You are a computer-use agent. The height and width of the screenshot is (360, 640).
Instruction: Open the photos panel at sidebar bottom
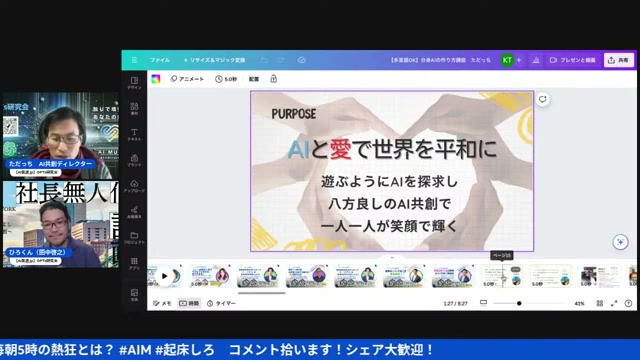point(134,295)
